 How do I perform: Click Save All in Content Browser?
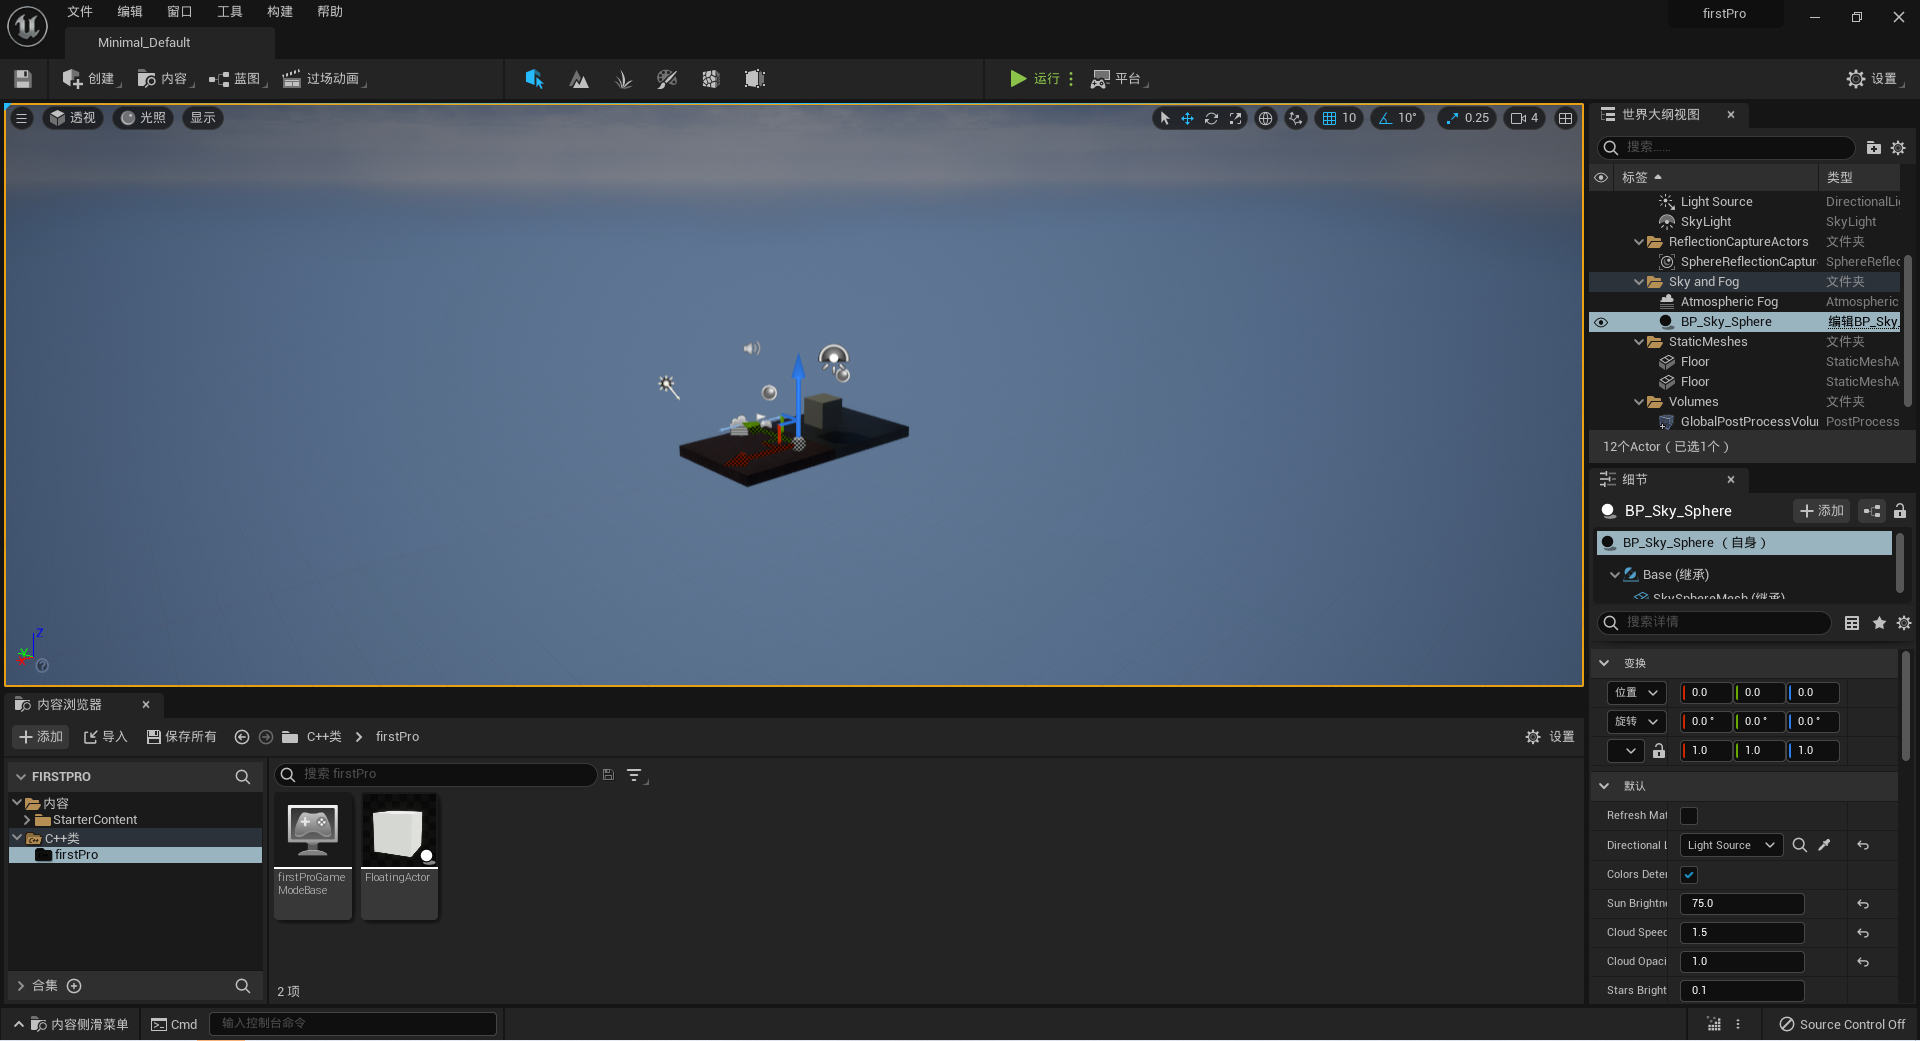pos(181,737)
